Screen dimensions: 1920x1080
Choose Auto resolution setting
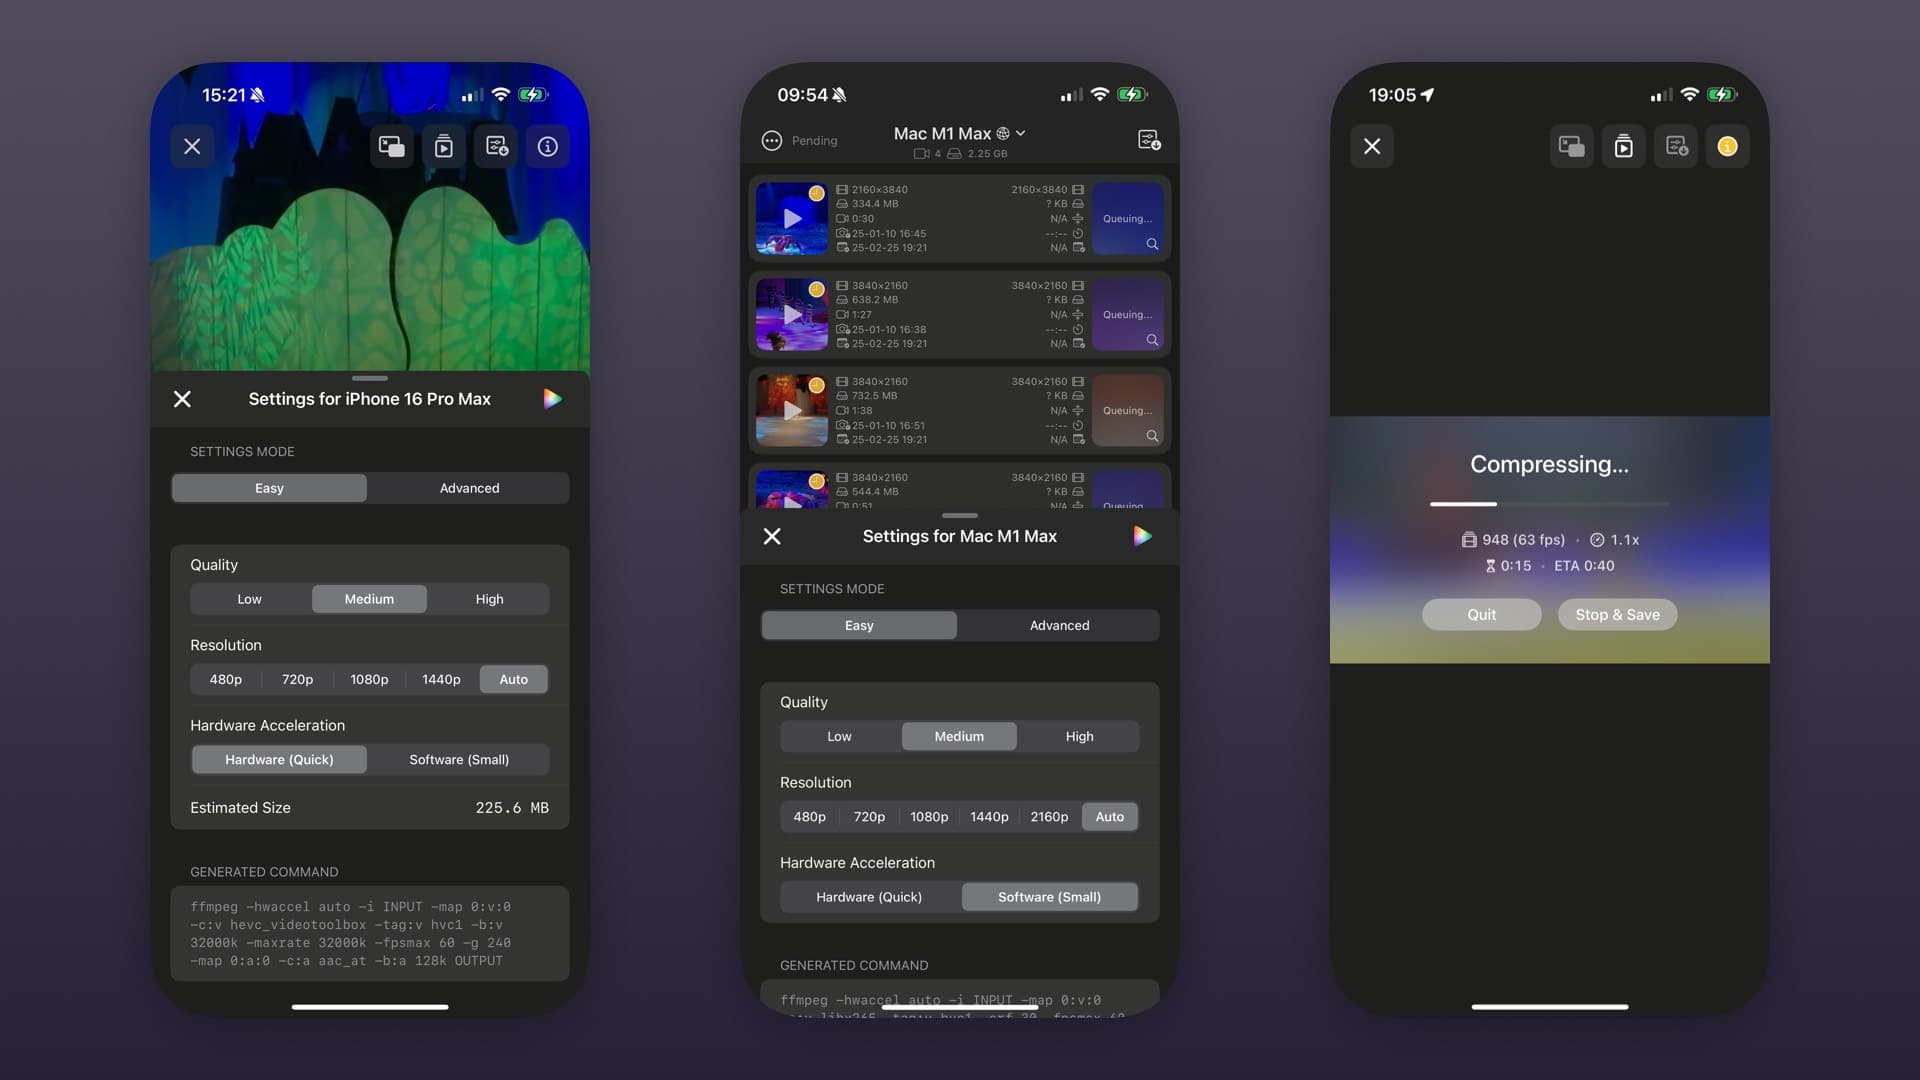pyautogui.click(x=513, y=679)
